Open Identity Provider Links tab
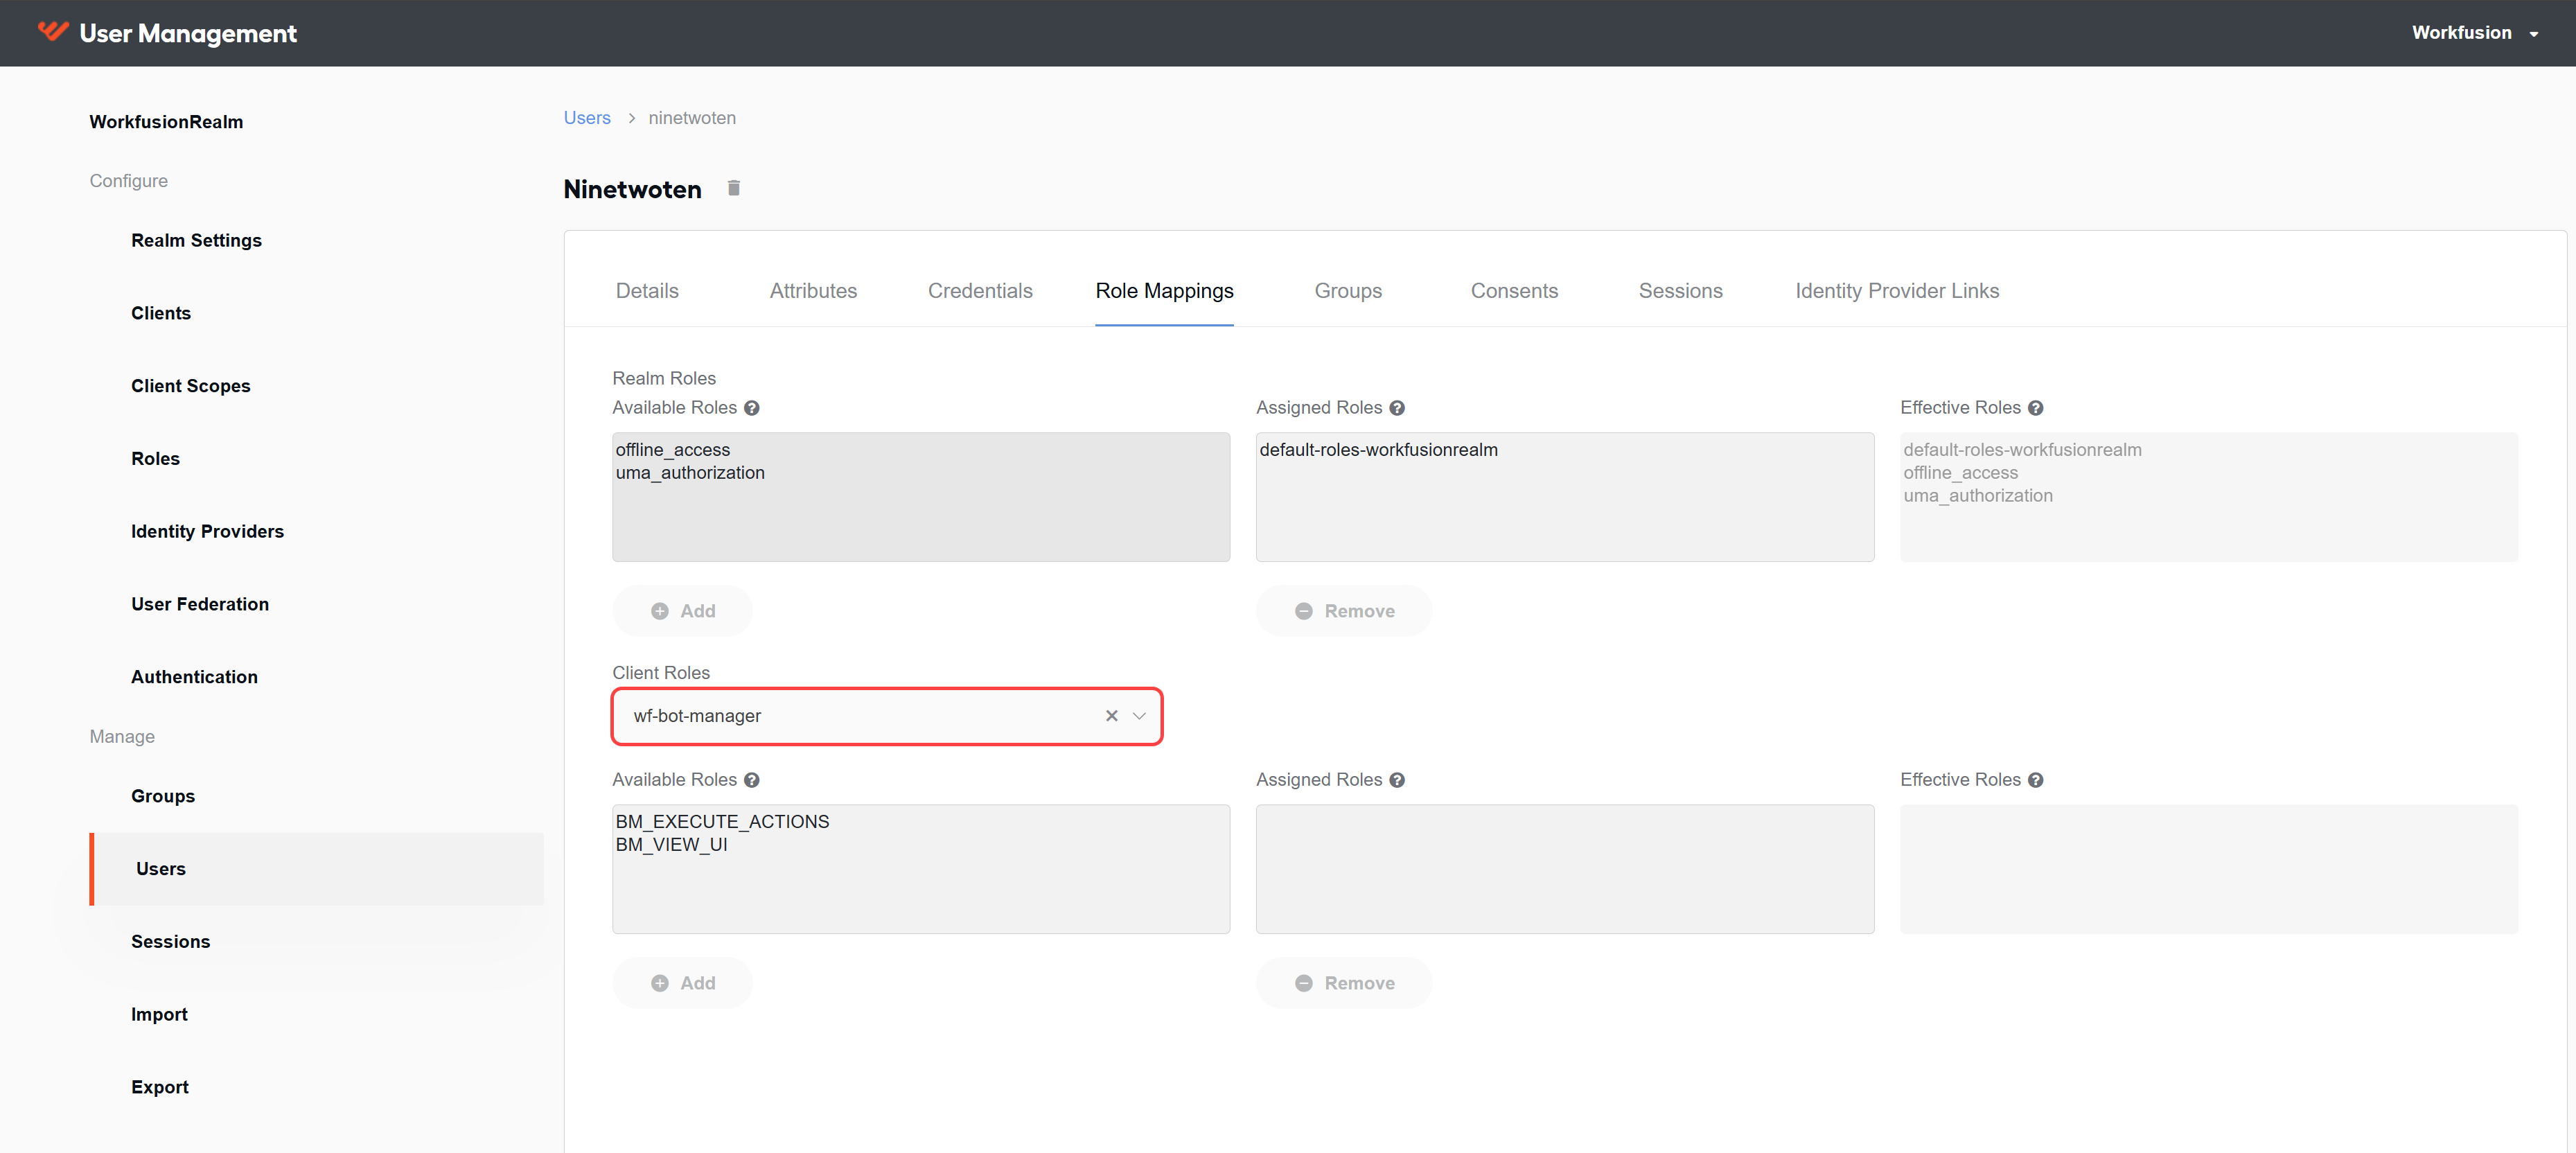This screenshot has height=1153, width=2576. pyautogui.click(x=1897, y=291)
